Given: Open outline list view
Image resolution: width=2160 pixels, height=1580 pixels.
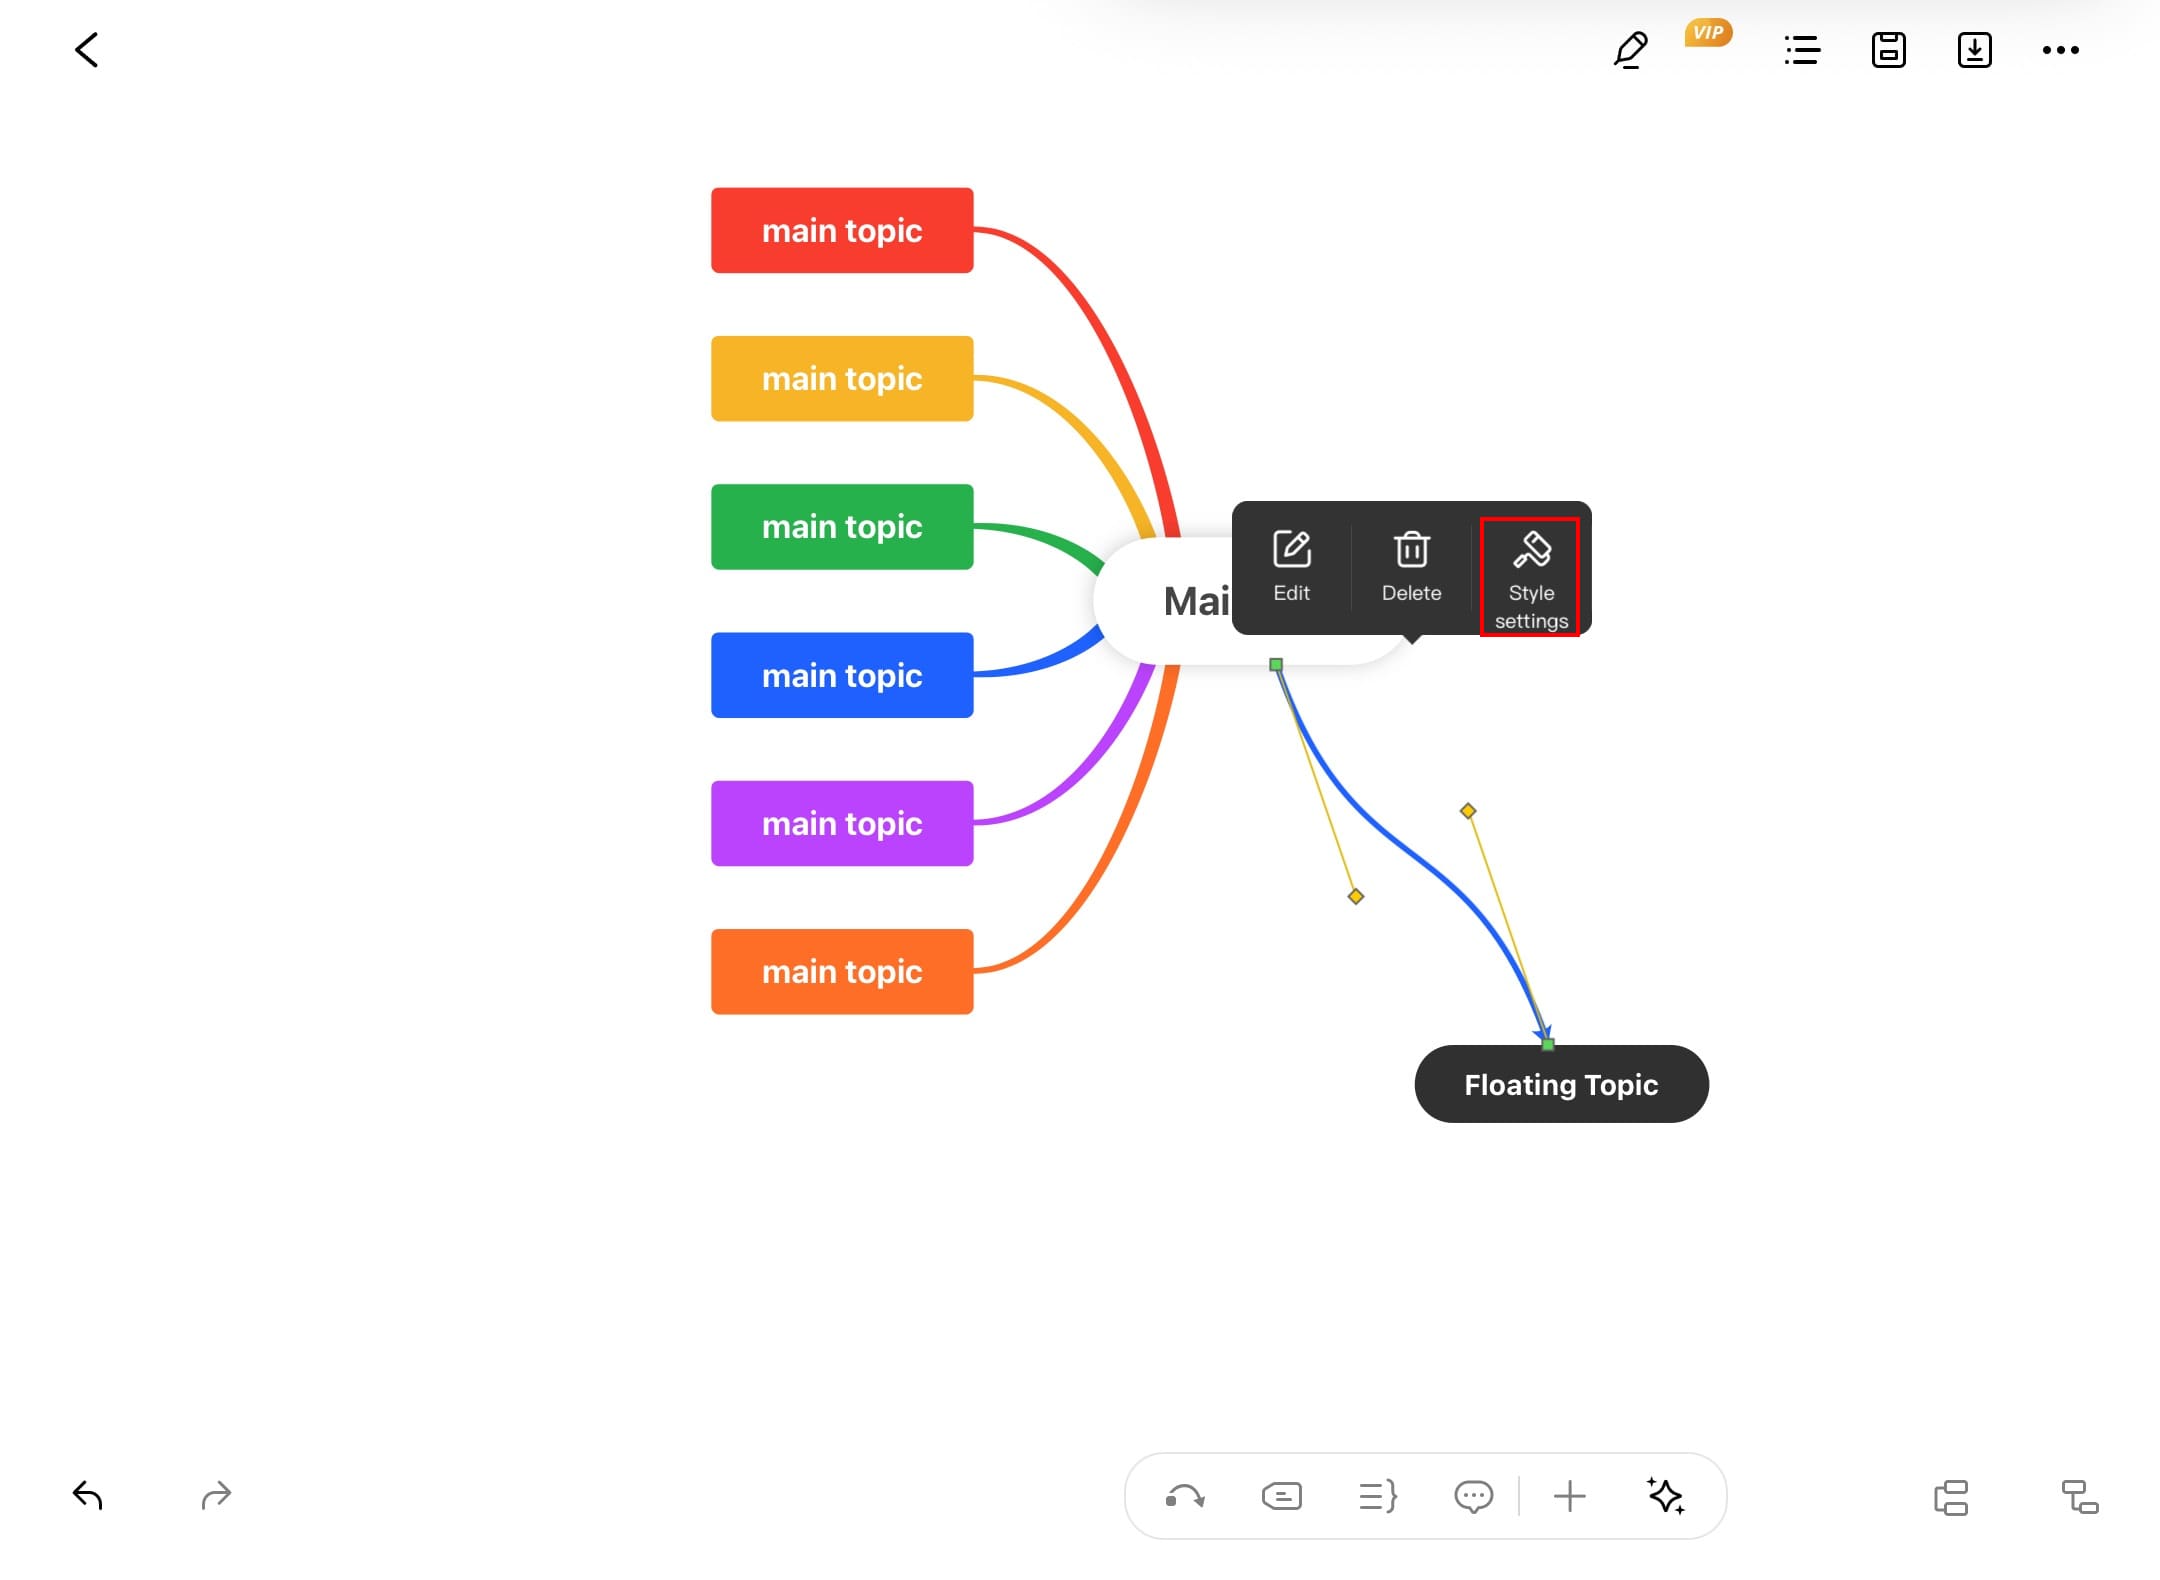Looking at the screenshot, I should [1802, 50].
